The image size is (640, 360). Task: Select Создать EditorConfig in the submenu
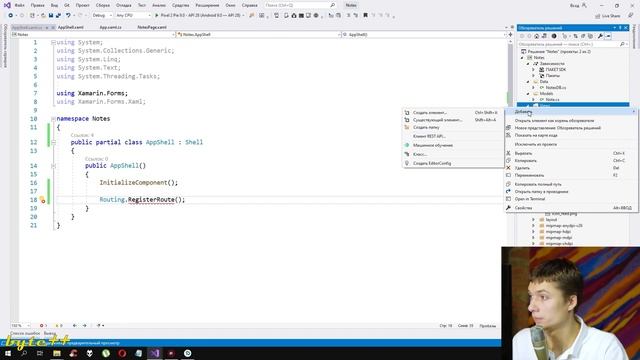coord(453,163)
